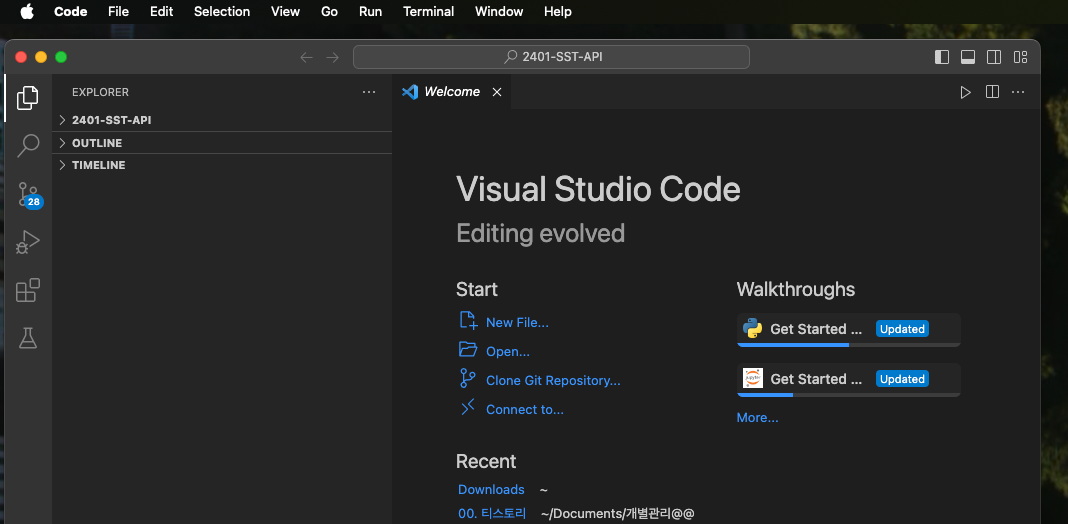Open the 00. 티스토리 recent folder

pyautogui.click(x=492, y=513)
